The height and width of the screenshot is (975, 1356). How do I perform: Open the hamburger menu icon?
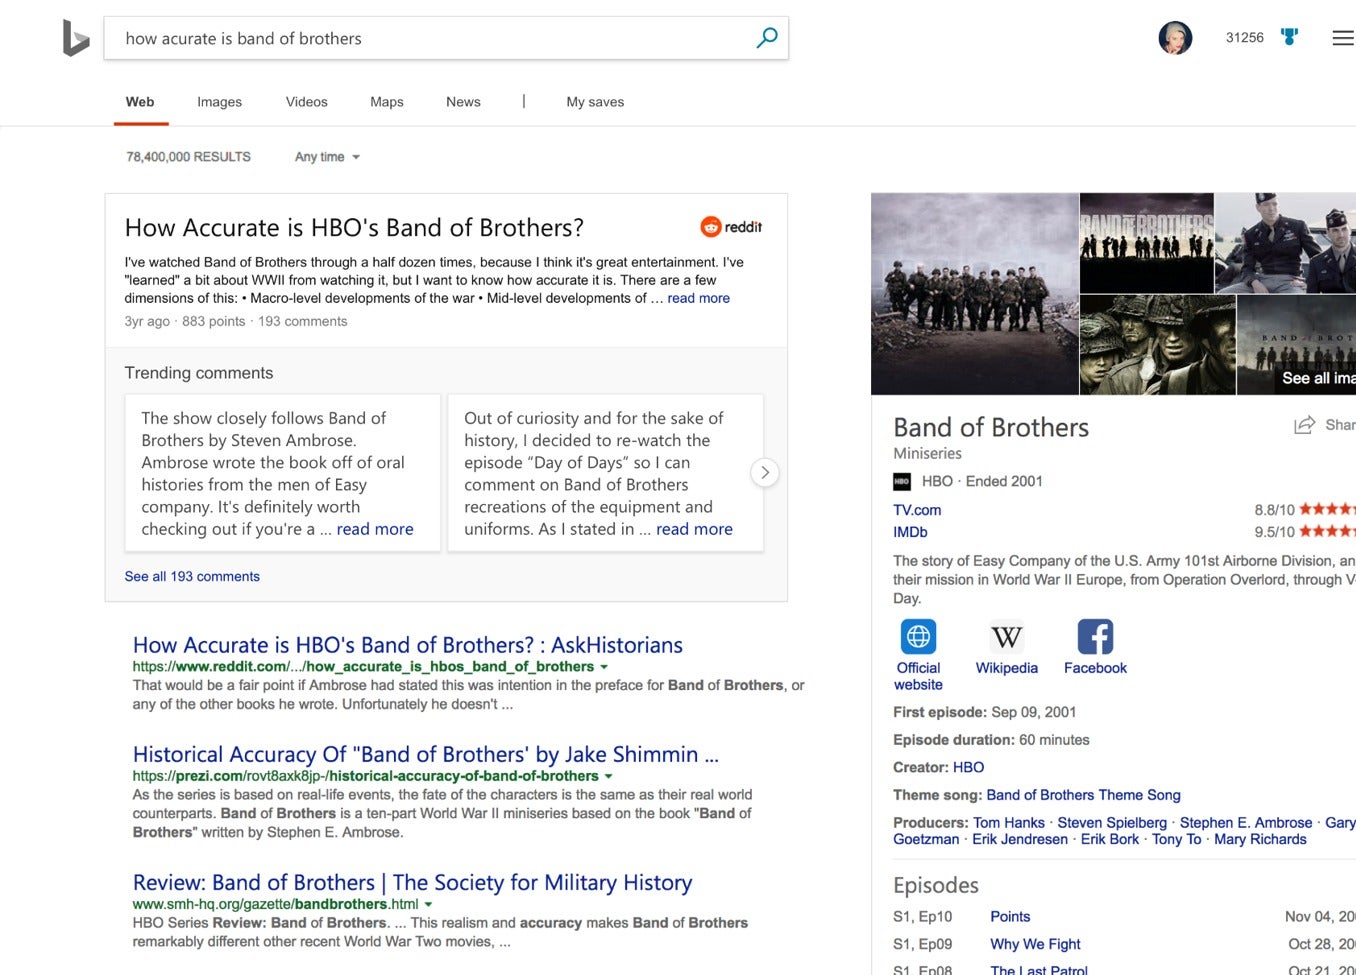1343,38
